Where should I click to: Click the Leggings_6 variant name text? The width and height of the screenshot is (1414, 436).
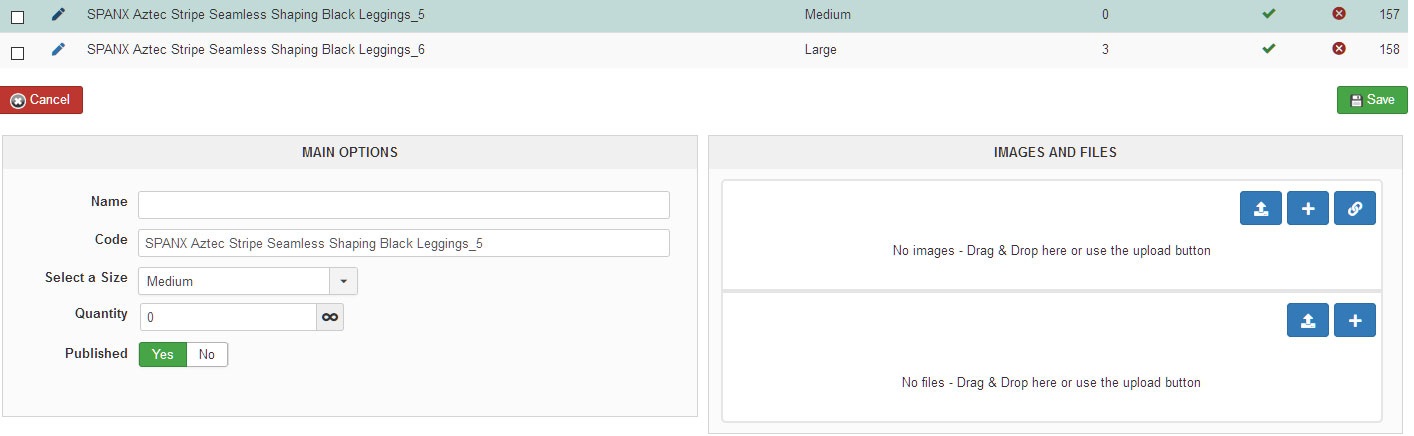pyautogui.click(x=256, y=49)
